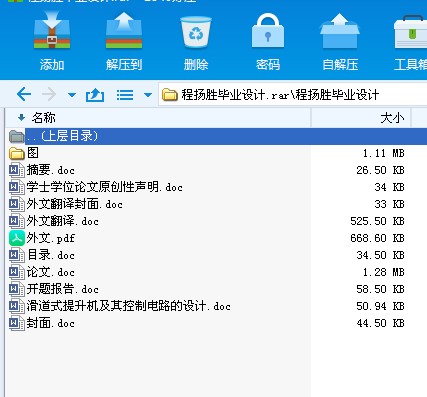Click the 1.11 MB size value
Image resolution: width=427 pixels, height=397 pixels.
[384, 153]
